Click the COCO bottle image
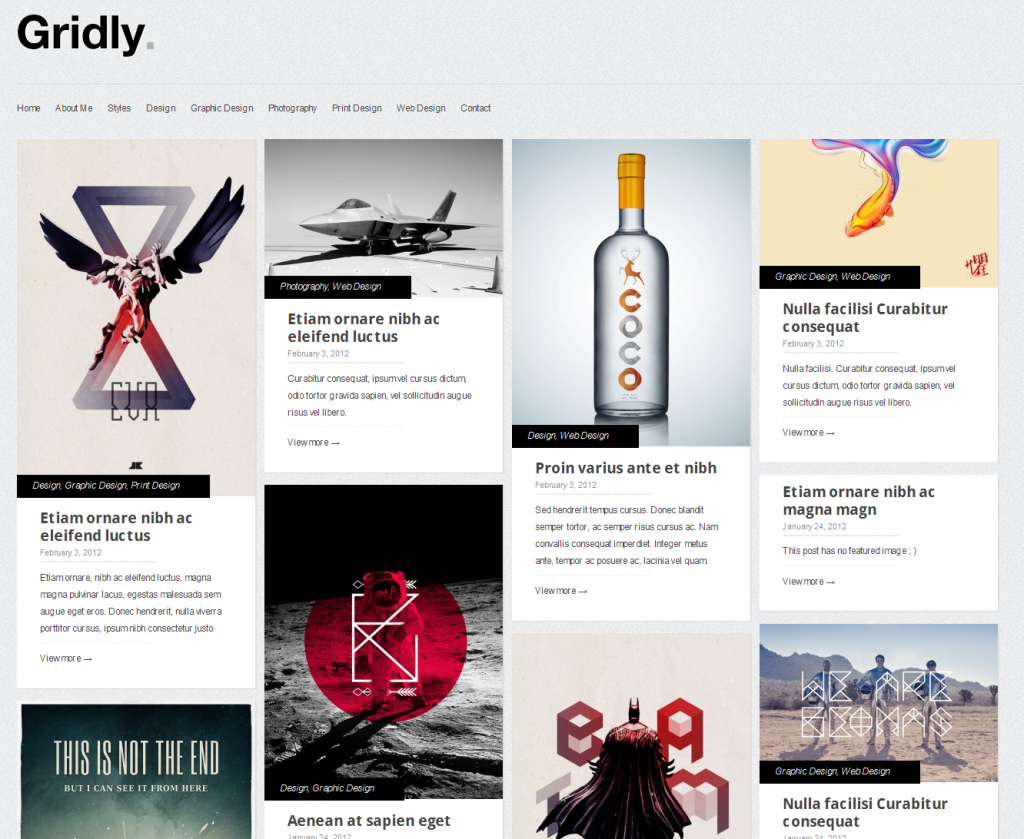The width and height of the screenshot is (1024, 839). [x=631, y=292]
